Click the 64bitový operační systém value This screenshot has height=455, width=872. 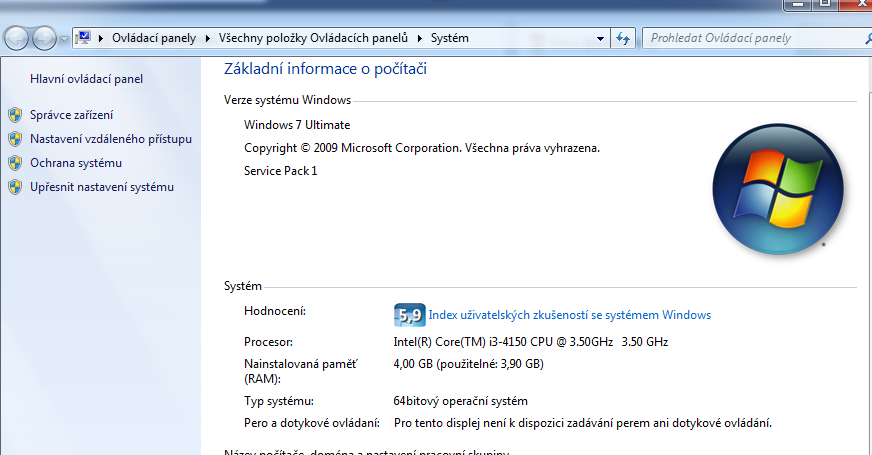pos(460,401)
